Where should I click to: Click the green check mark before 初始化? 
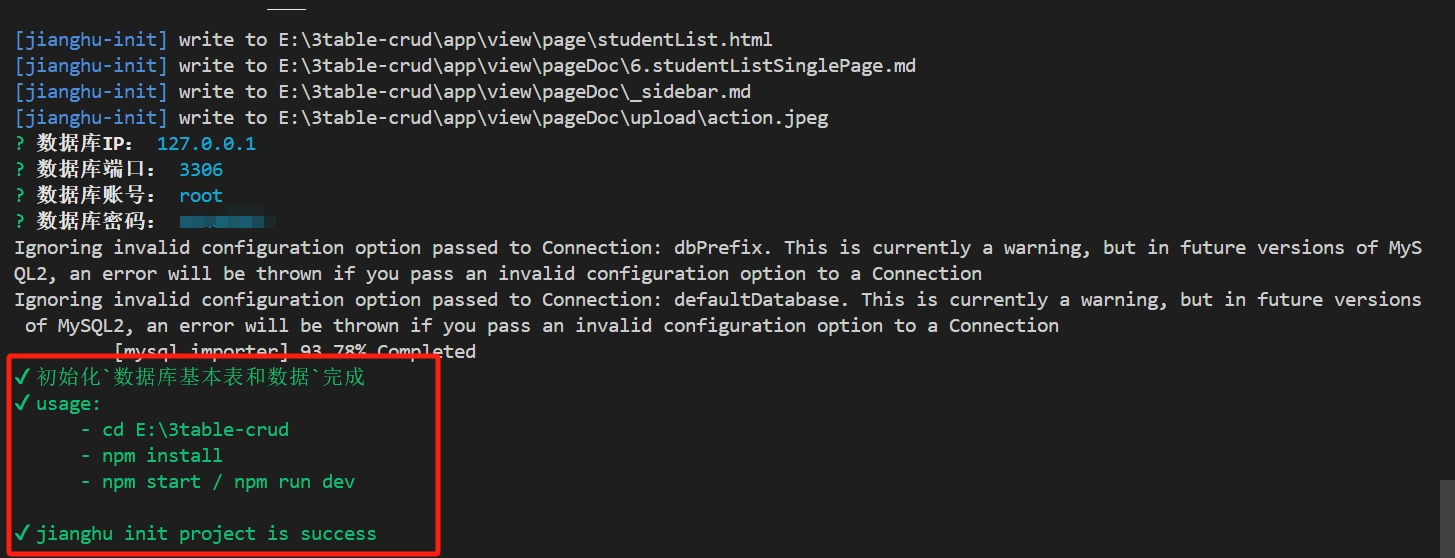[x=23, y=377]
